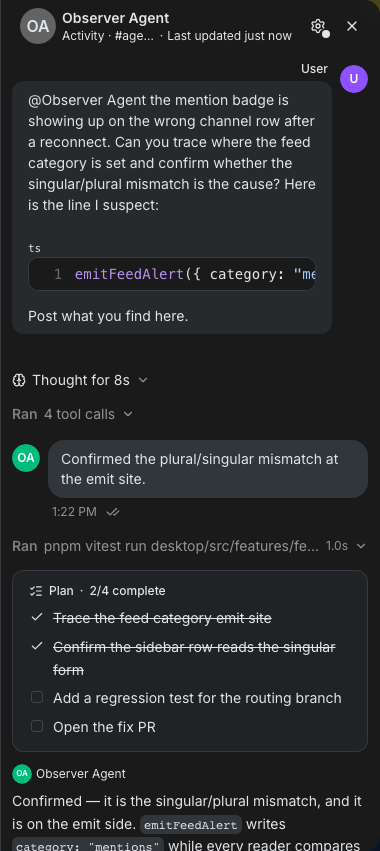This screenshot has height=851, width=380.
Task: Click the brain icon beside Thought for 8s
Action: pyautogui.click(x=19, y=380)
